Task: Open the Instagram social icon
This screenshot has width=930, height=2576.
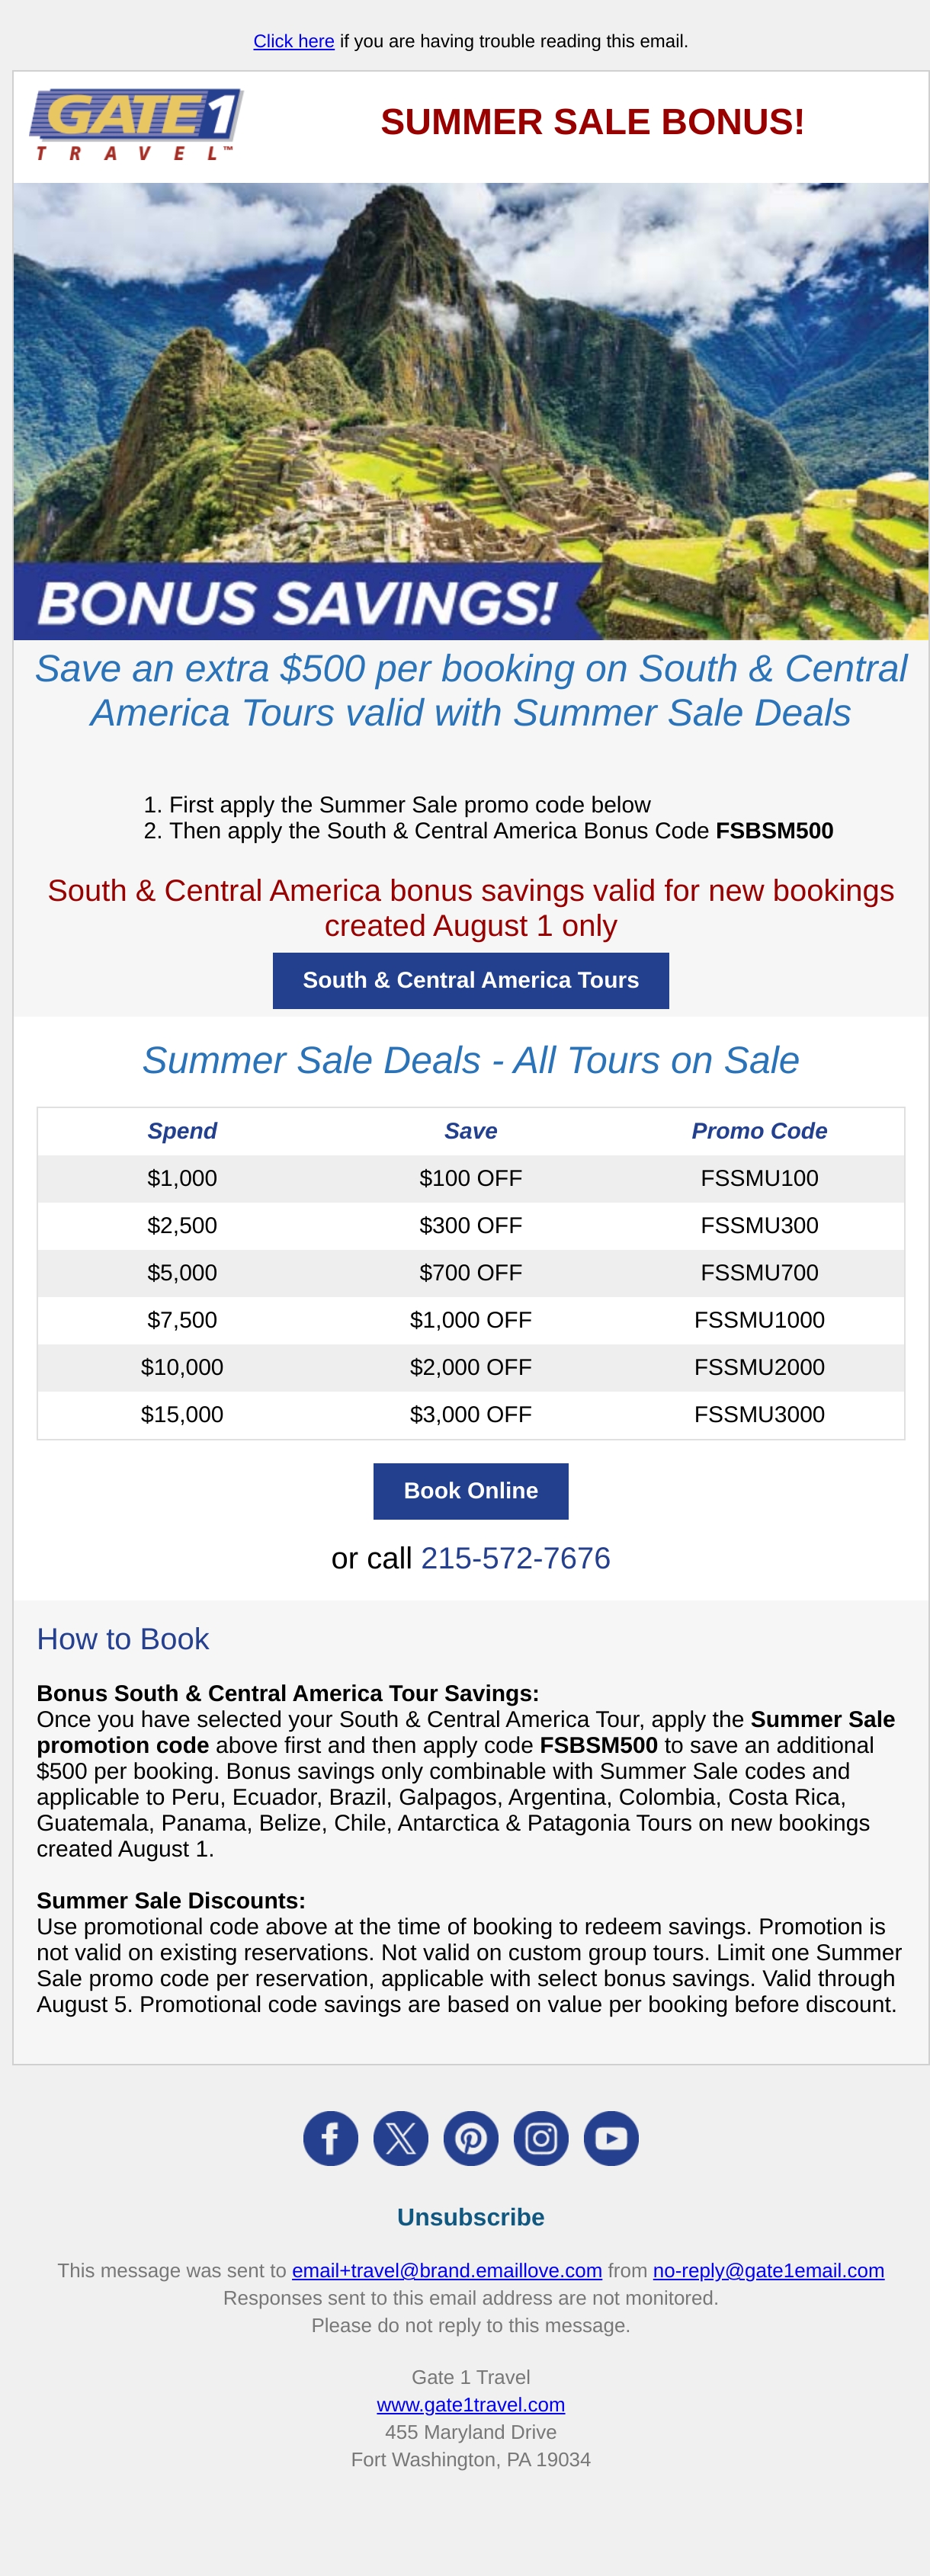Action: pos(541,2138)
